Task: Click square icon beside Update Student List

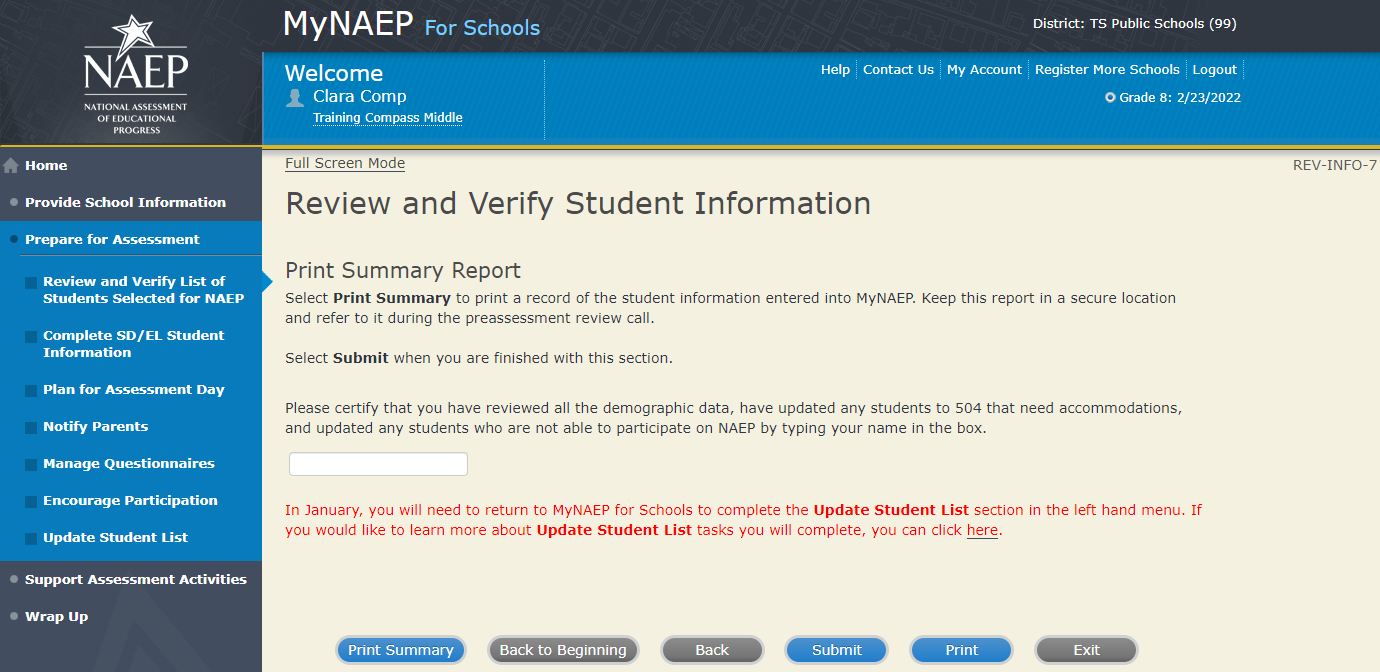Action: 33,539
